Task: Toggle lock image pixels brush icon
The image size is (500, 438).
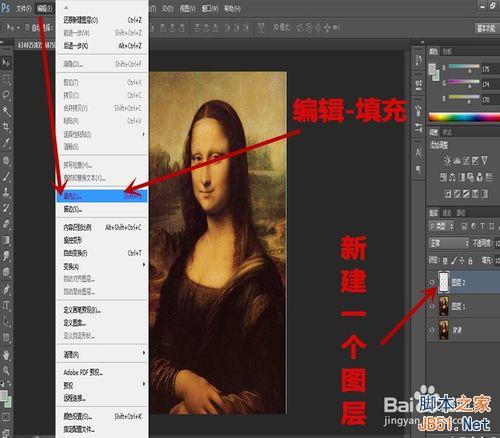Action: pos(454,260)
